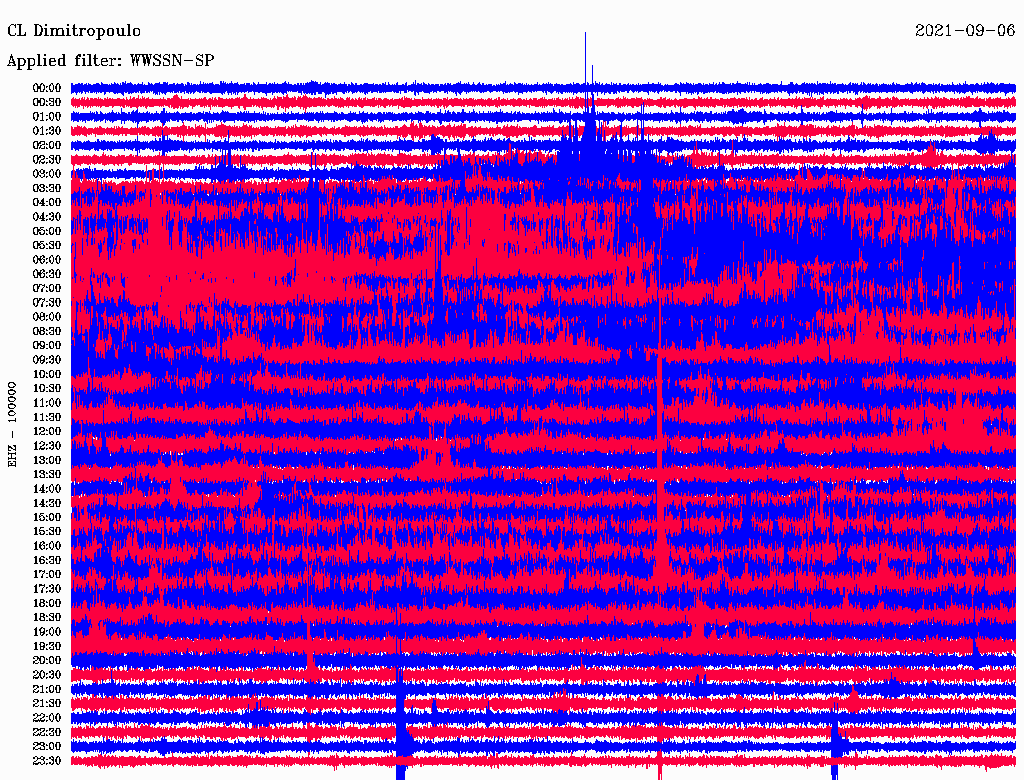Select the 18:00 time row label
The image size is (1024, 780).
47,603
